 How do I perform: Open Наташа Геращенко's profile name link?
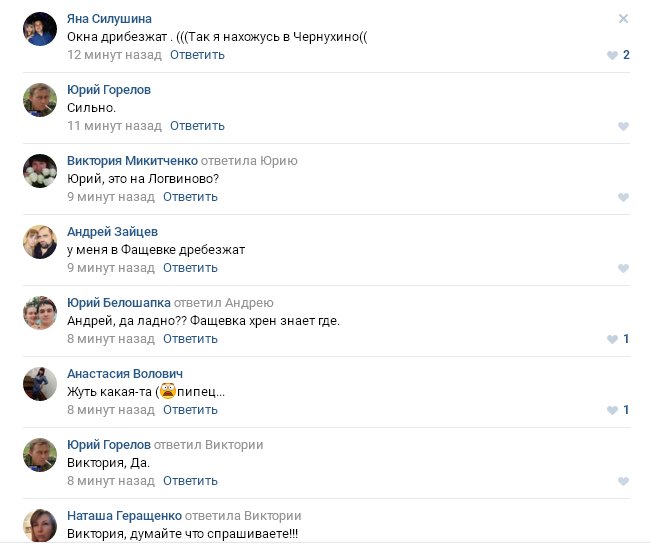pos(124,516)
